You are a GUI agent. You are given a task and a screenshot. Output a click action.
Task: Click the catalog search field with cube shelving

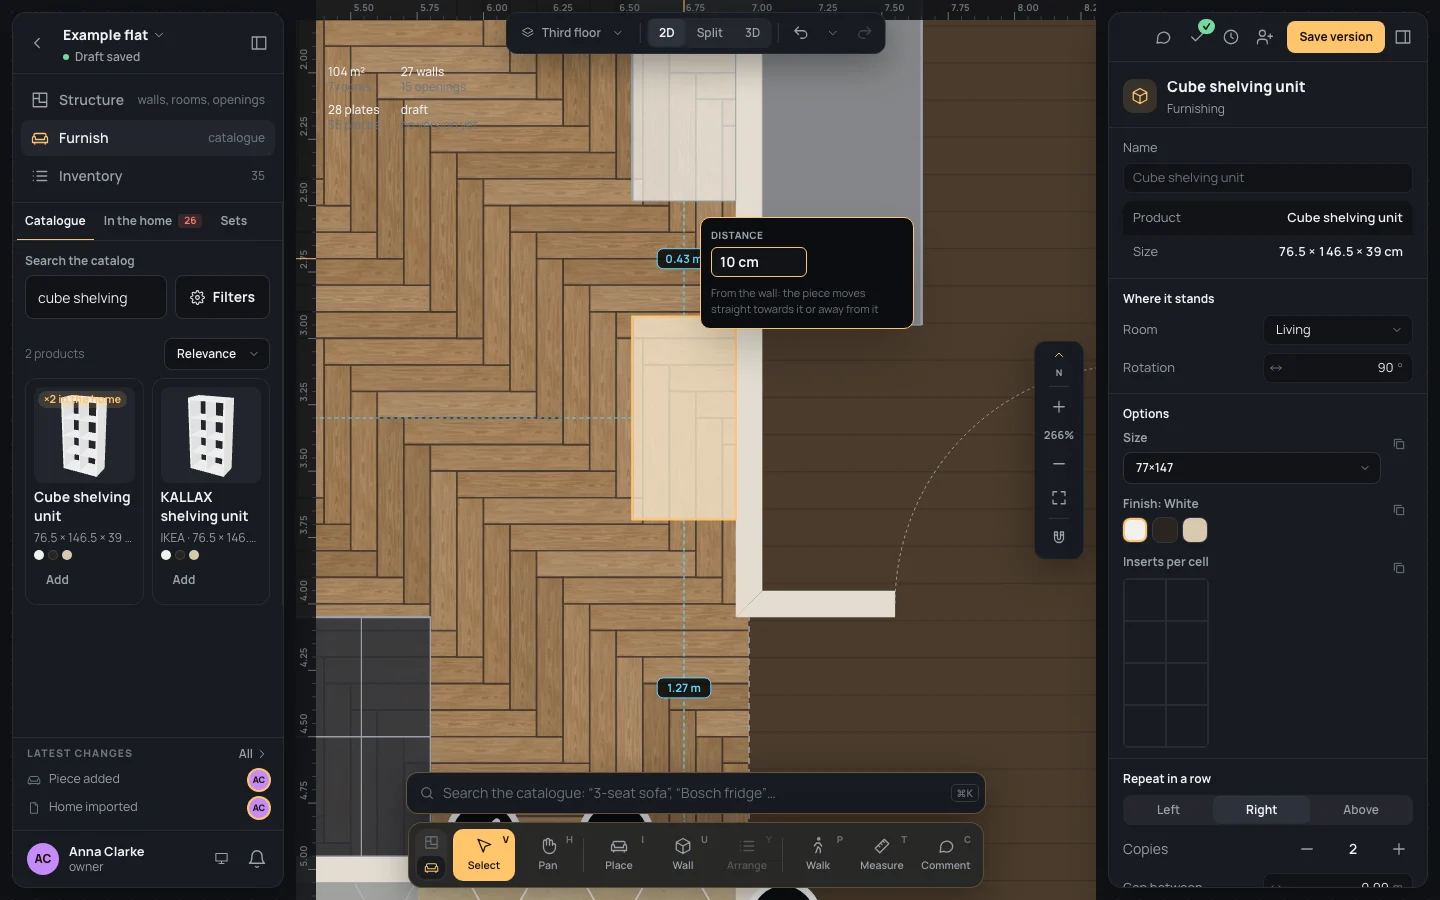96,297
